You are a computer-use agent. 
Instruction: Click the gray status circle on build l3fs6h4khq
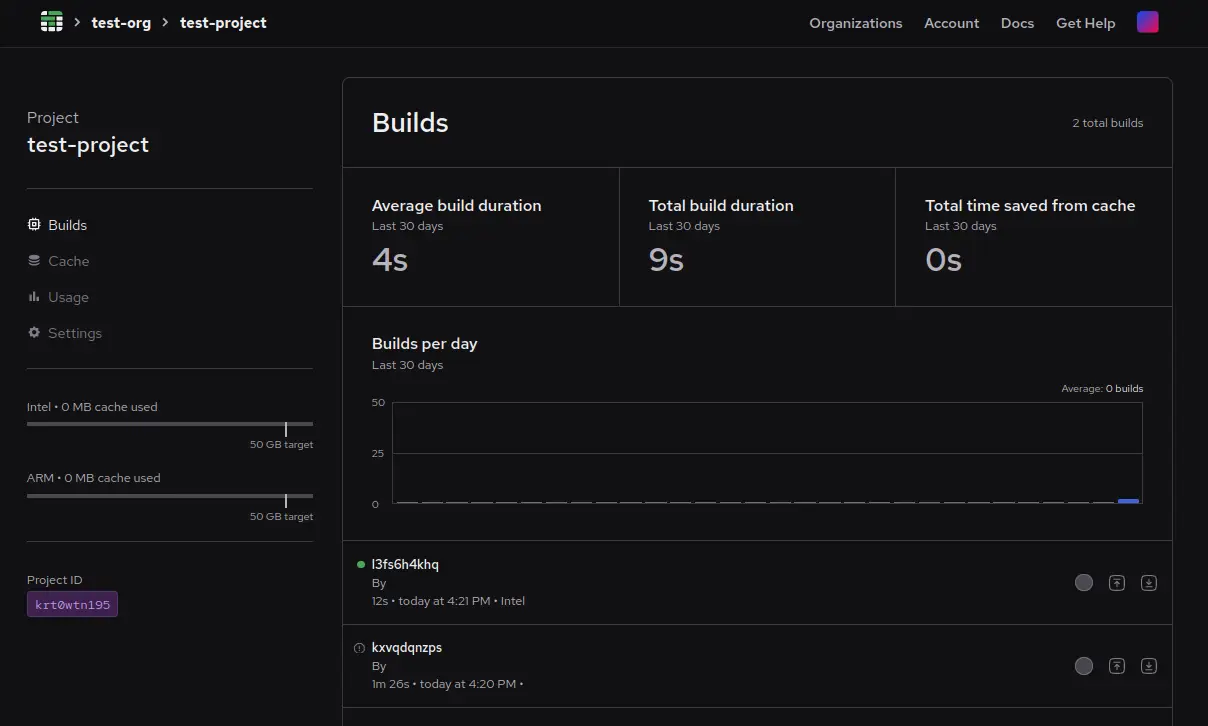(x=1083, y=582)
